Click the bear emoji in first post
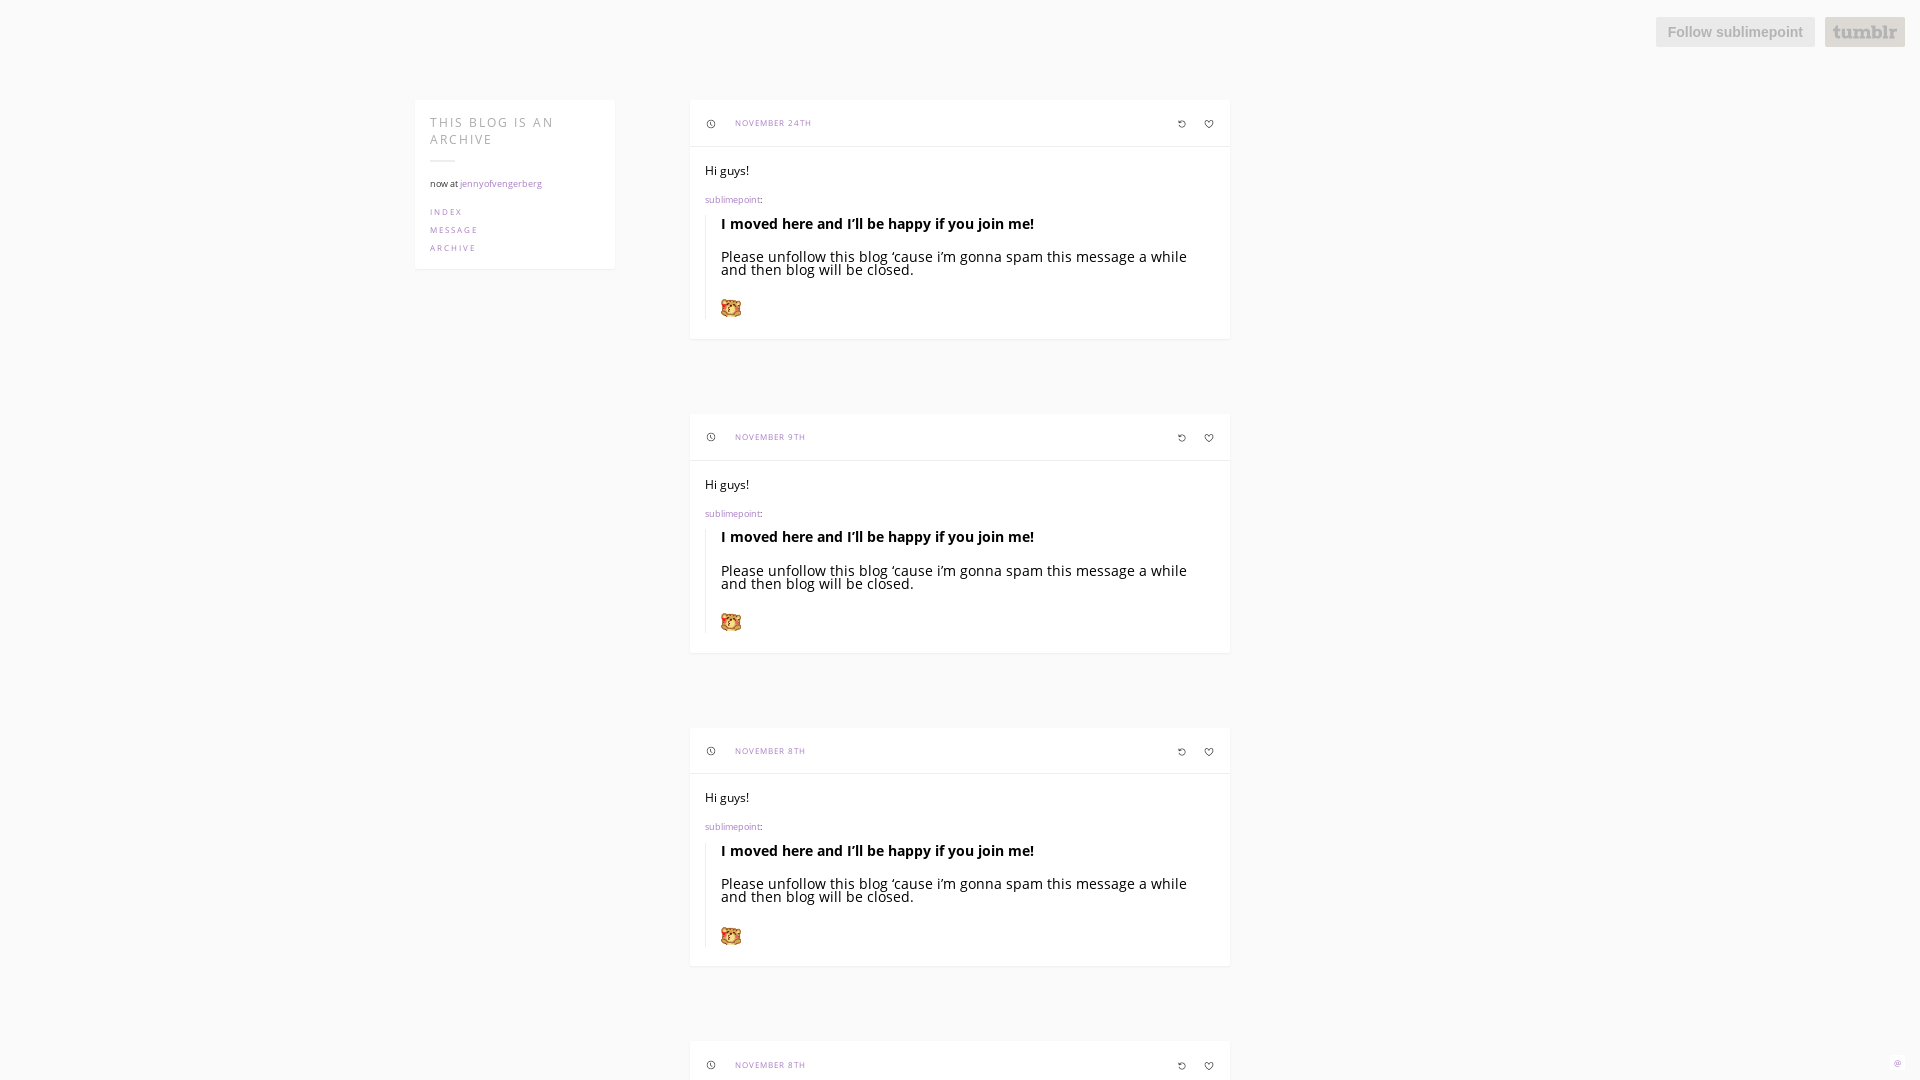 point(731,308)
